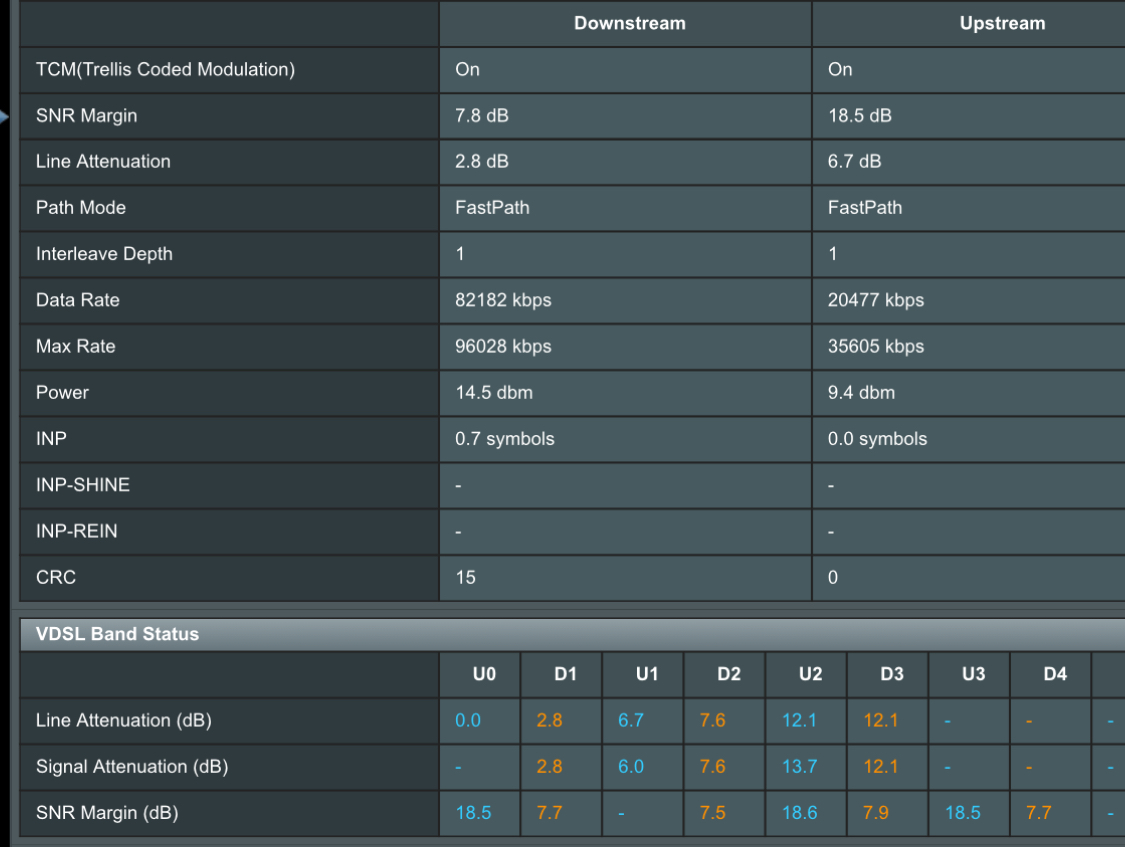1125x847 pixels.
Task: Click upstream Line Attenuation value 6.7 dB
Action: point(854,161)
